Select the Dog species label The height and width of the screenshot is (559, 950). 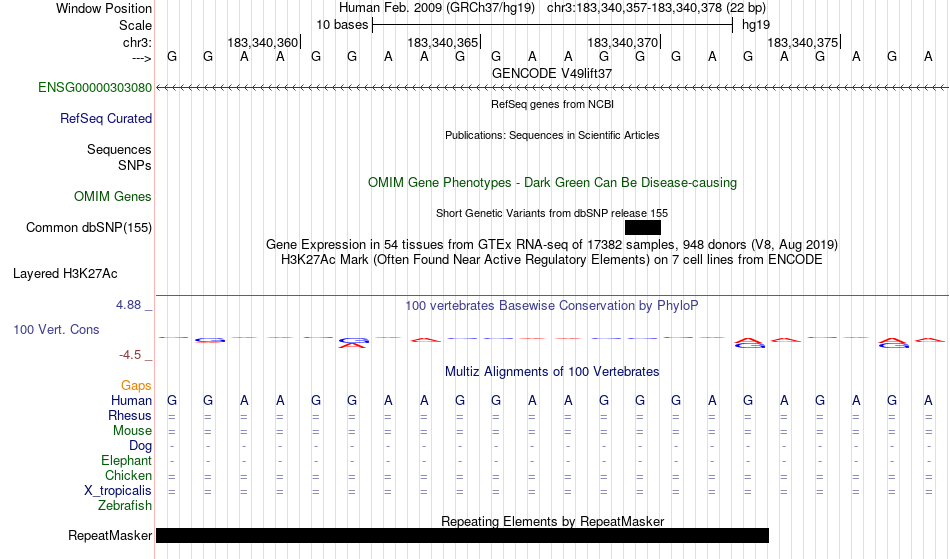coord(141,446)
